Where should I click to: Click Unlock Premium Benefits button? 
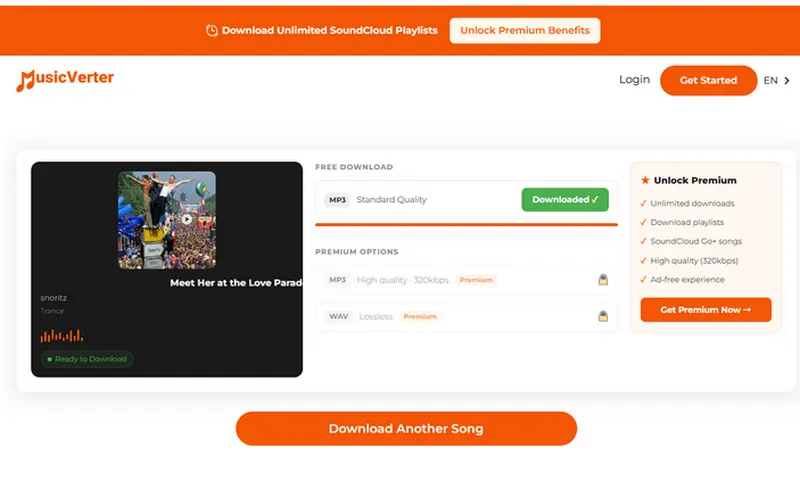pos(524,31)
